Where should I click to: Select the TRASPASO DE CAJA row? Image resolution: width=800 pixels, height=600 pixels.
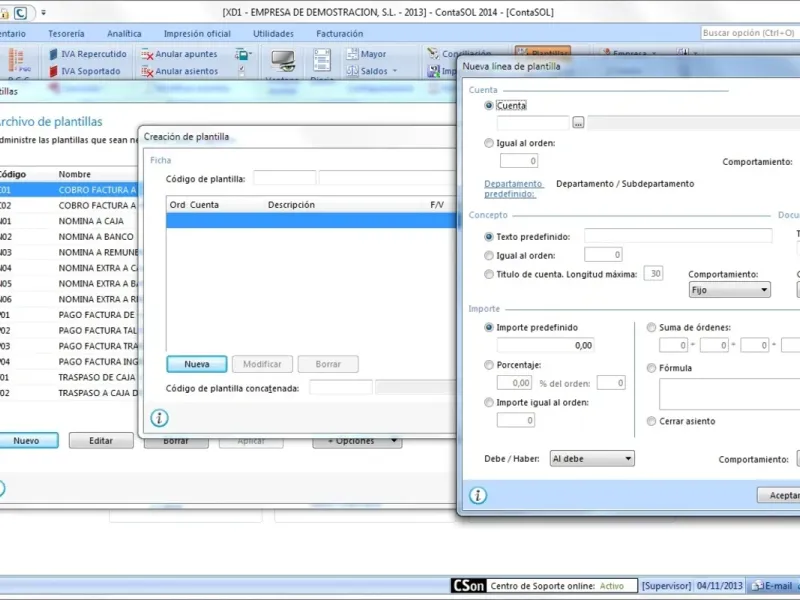69,378
